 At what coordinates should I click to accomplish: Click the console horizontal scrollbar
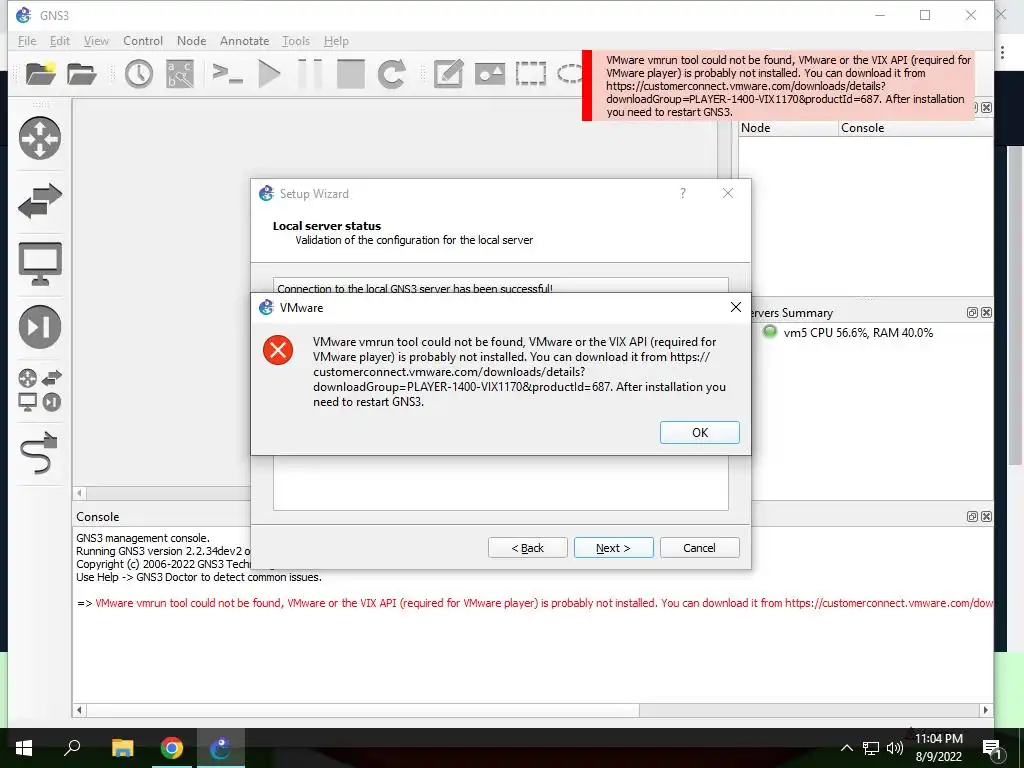pyautogui.click(x=362, y=710)
